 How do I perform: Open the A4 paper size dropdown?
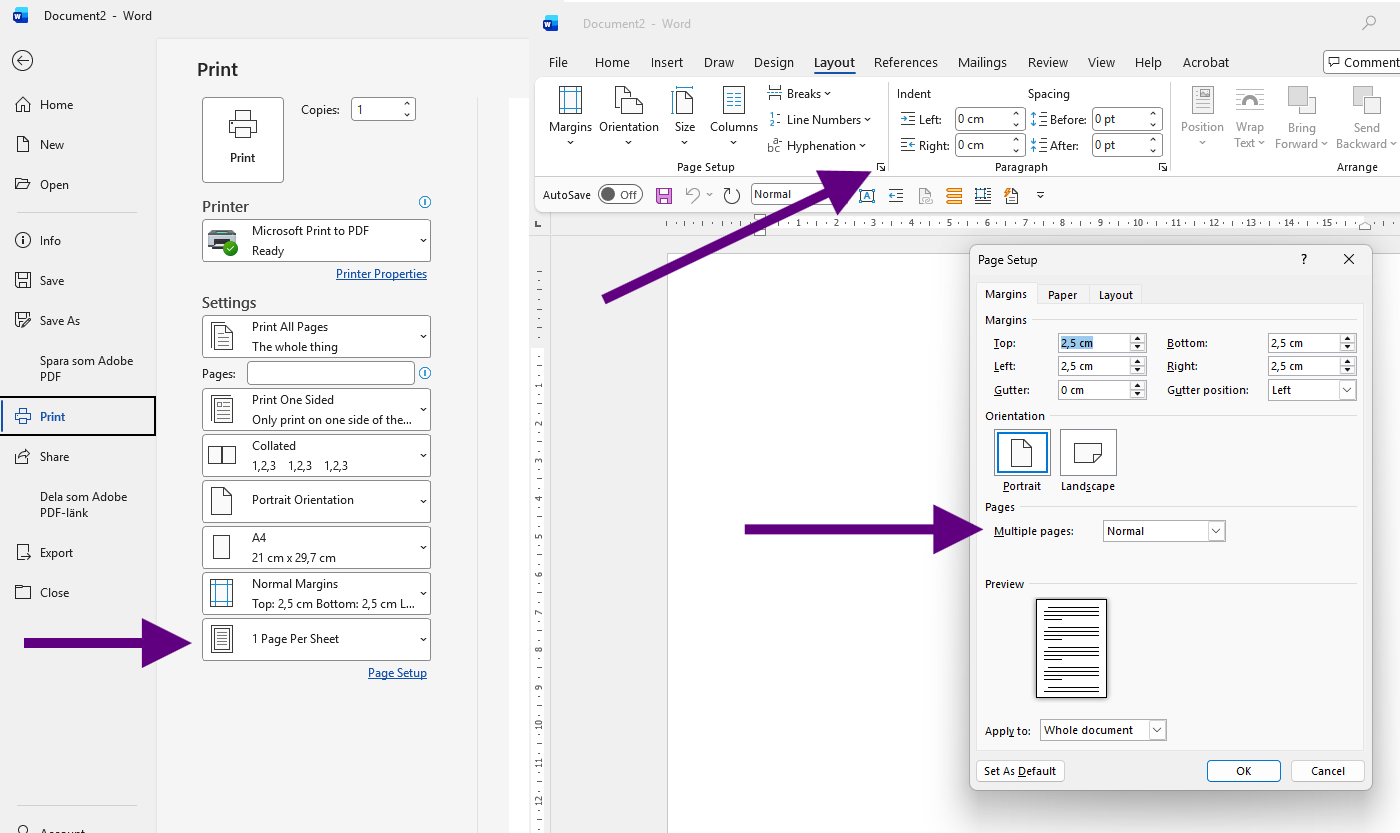point(316,547)
